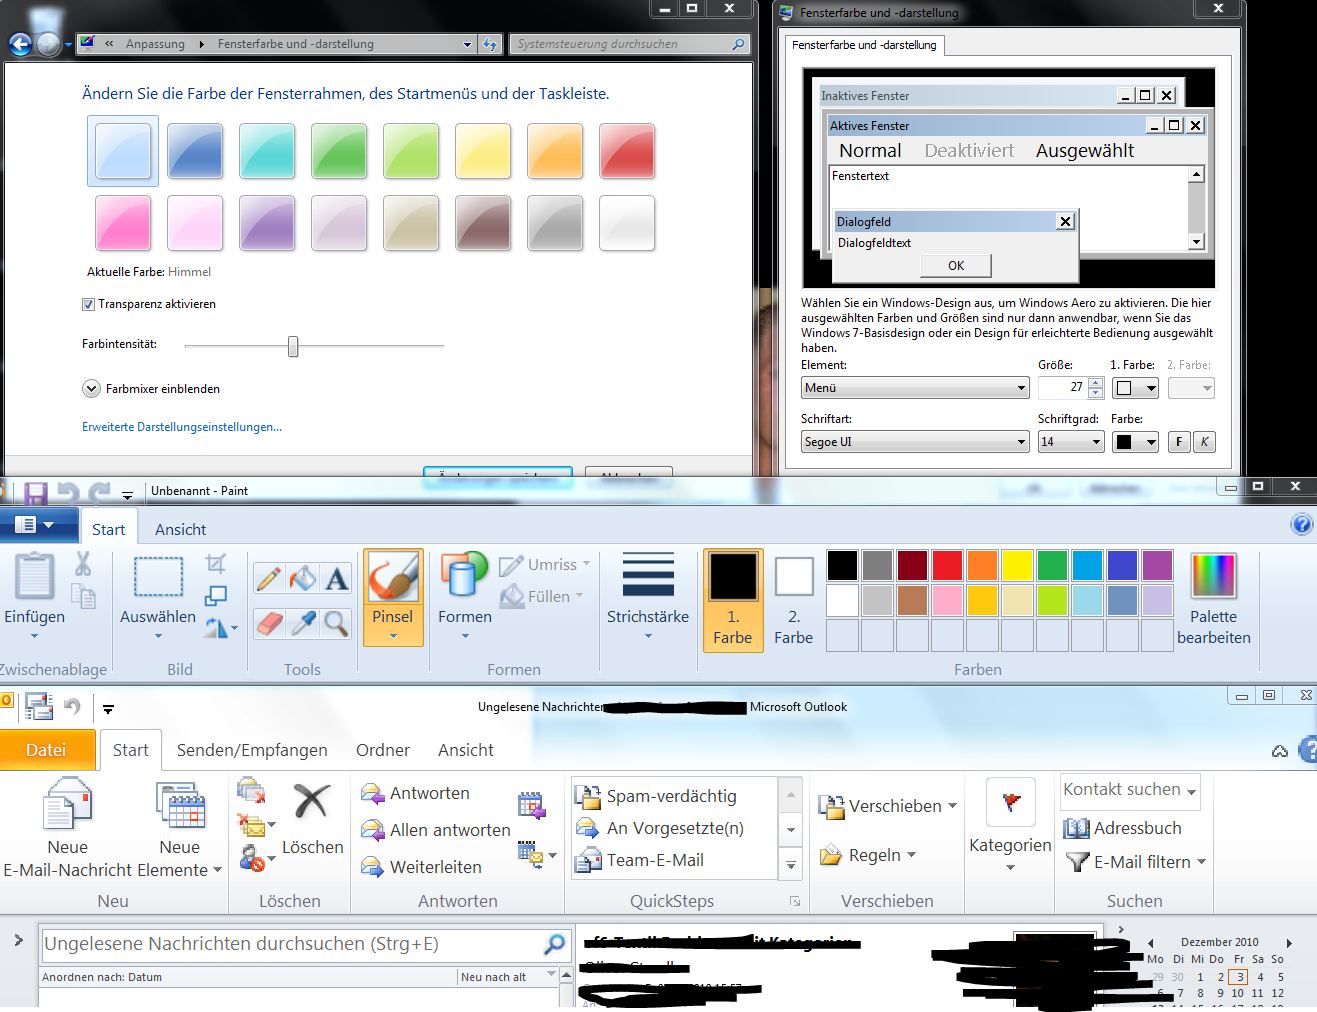
Task: Toggle bold F button in Fensterfarbe dialog
Action: [1179, 442]
